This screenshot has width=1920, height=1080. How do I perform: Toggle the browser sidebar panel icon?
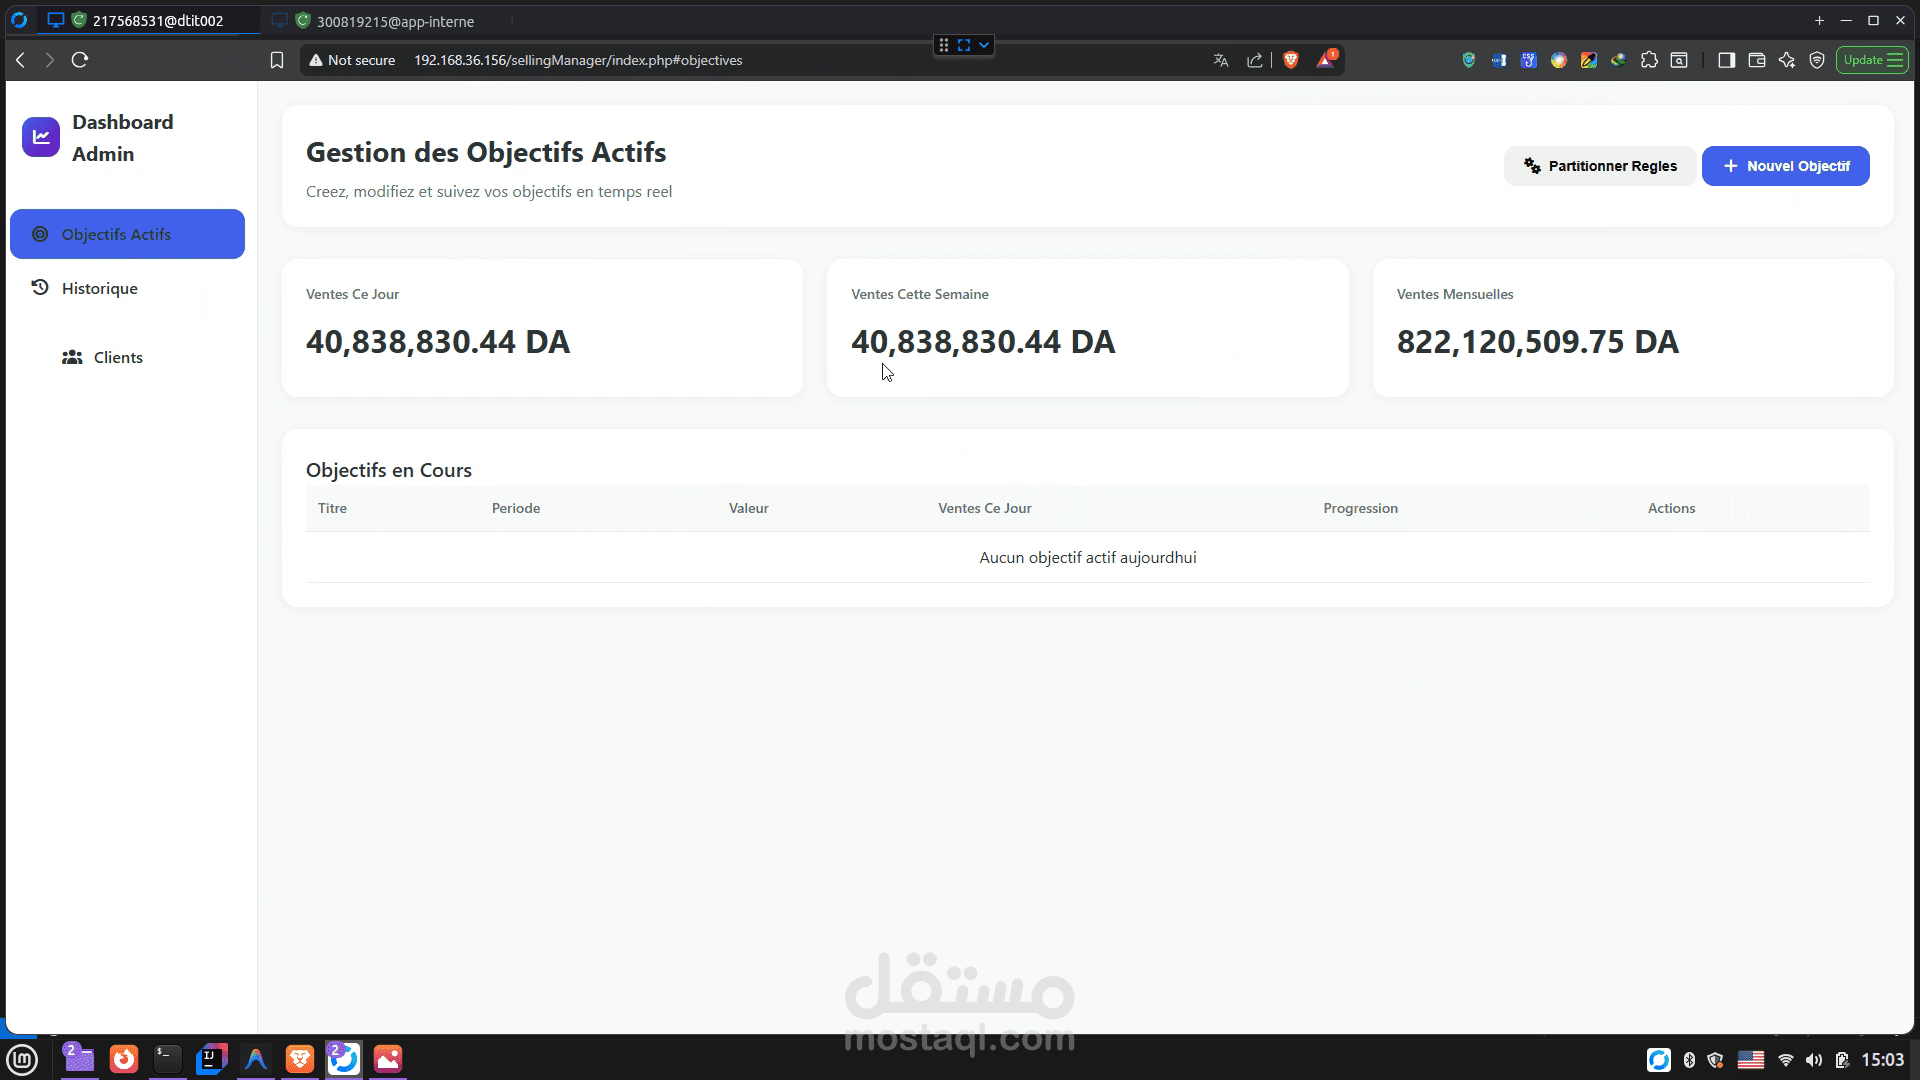coord(1726,60)
